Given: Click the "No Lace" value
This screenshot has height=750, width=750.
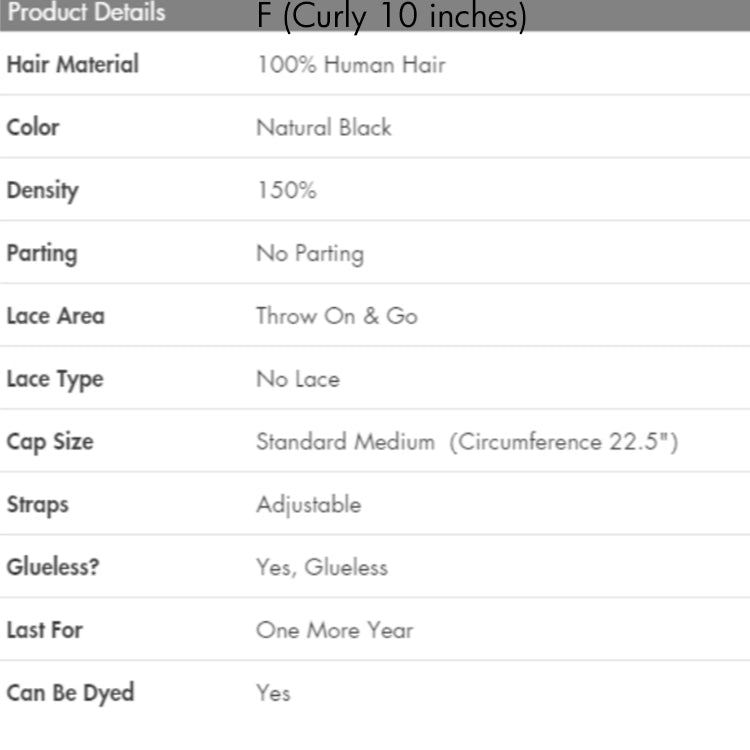Looking at the screenshot, I should (x=298, y=379).
